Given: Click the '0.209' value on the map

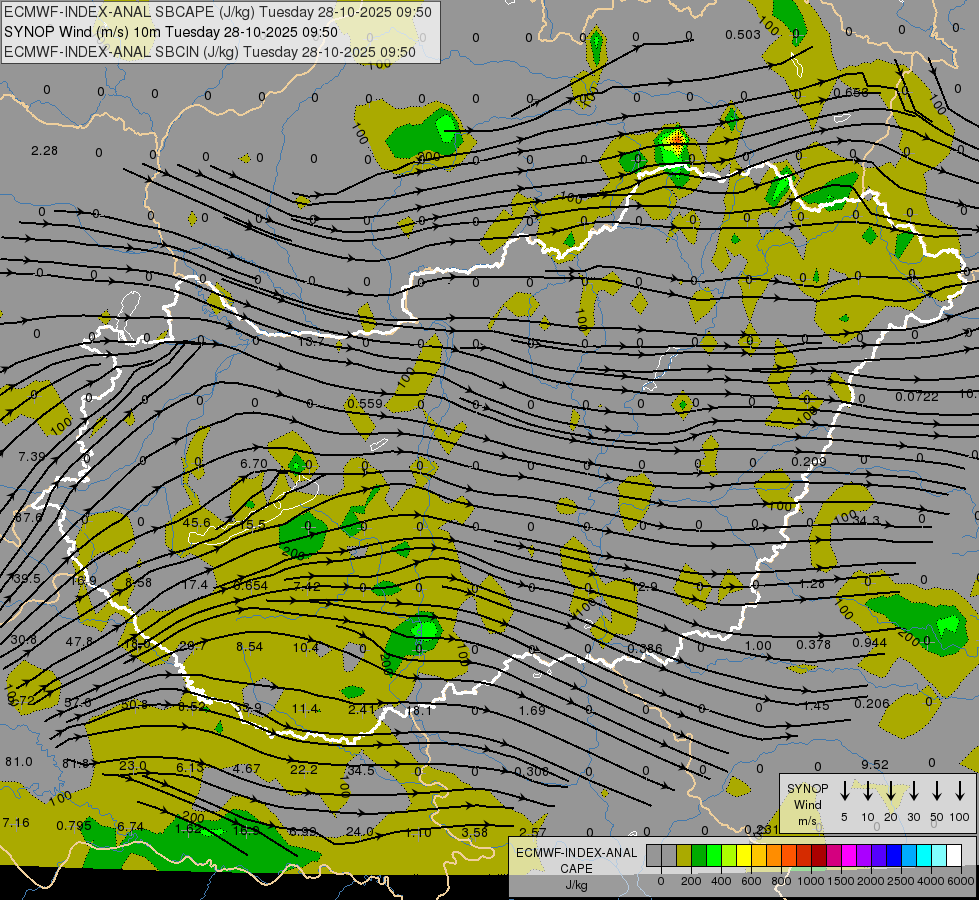Looking at the screenshot, I should (x=809, y=462).
